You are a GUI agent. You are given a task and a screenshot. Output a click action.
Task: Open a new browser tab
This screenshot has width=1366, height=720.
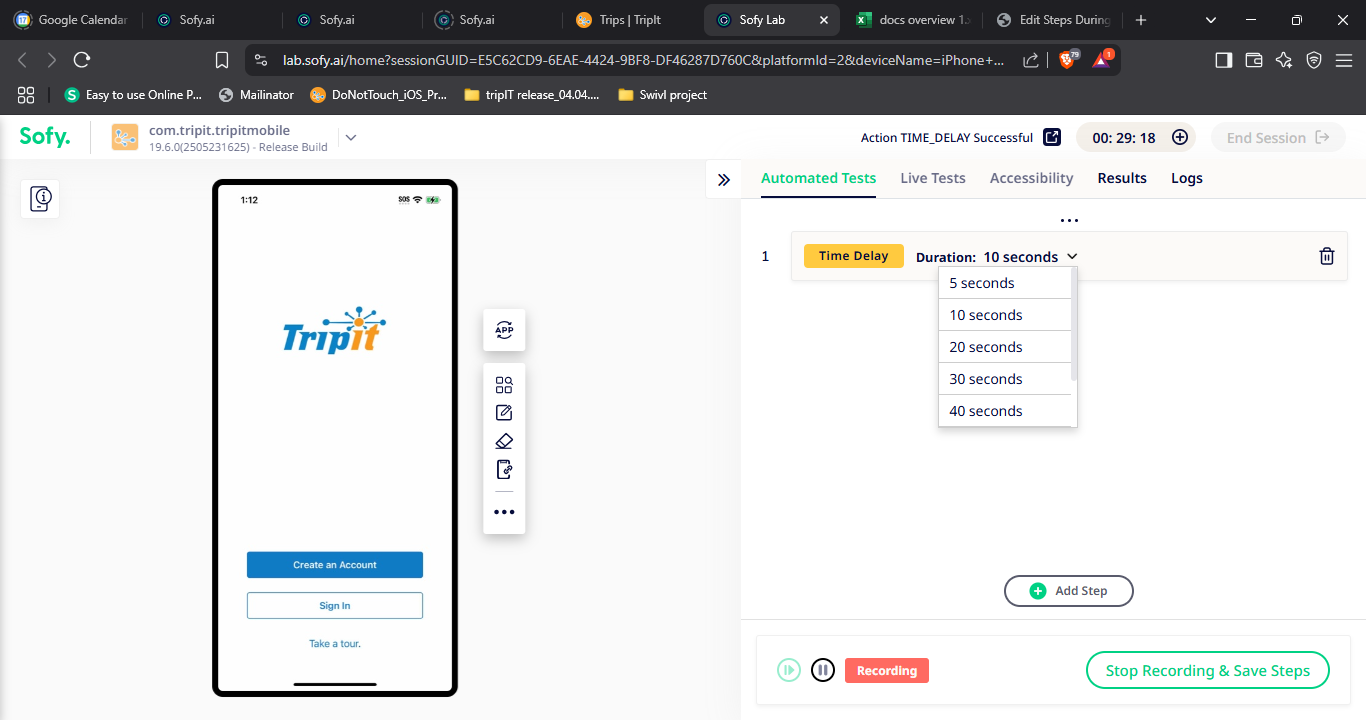1141,20
